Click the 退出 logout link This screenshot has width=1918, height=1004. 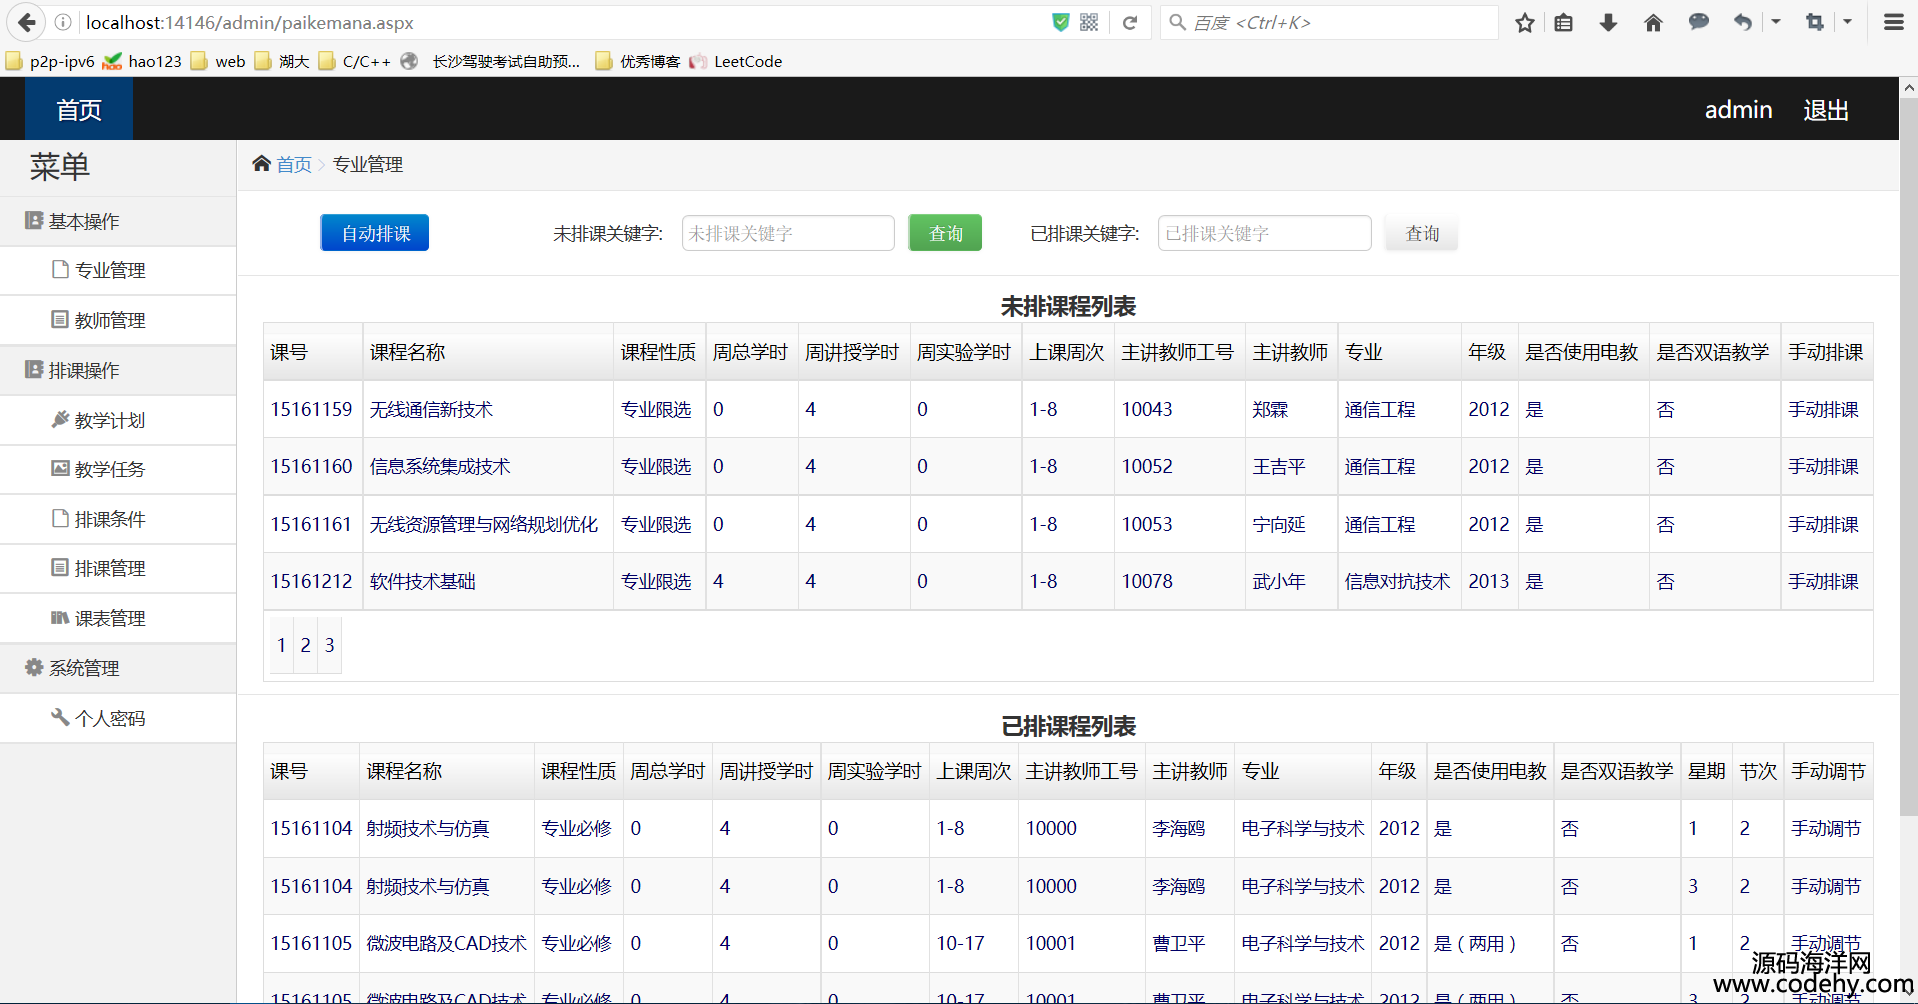coord(1825,110)
